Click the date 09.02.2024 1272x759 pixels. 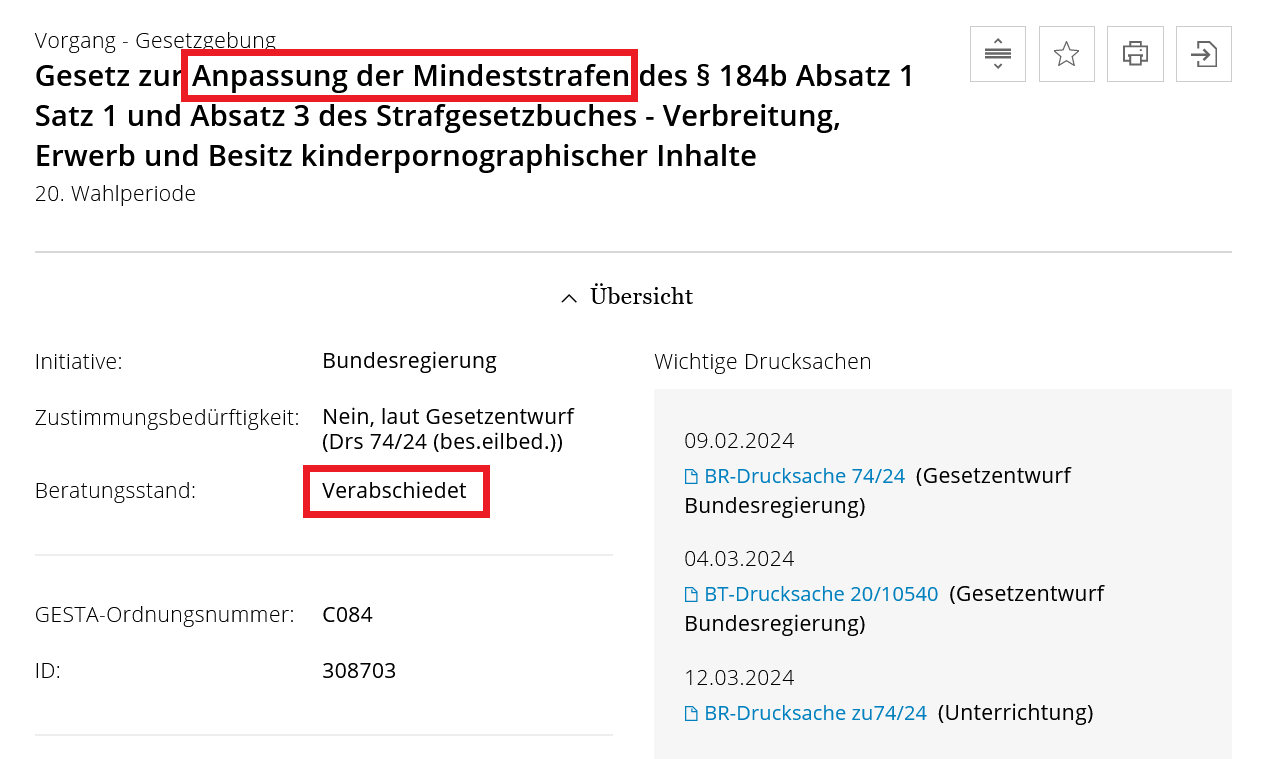coord(739,441)
